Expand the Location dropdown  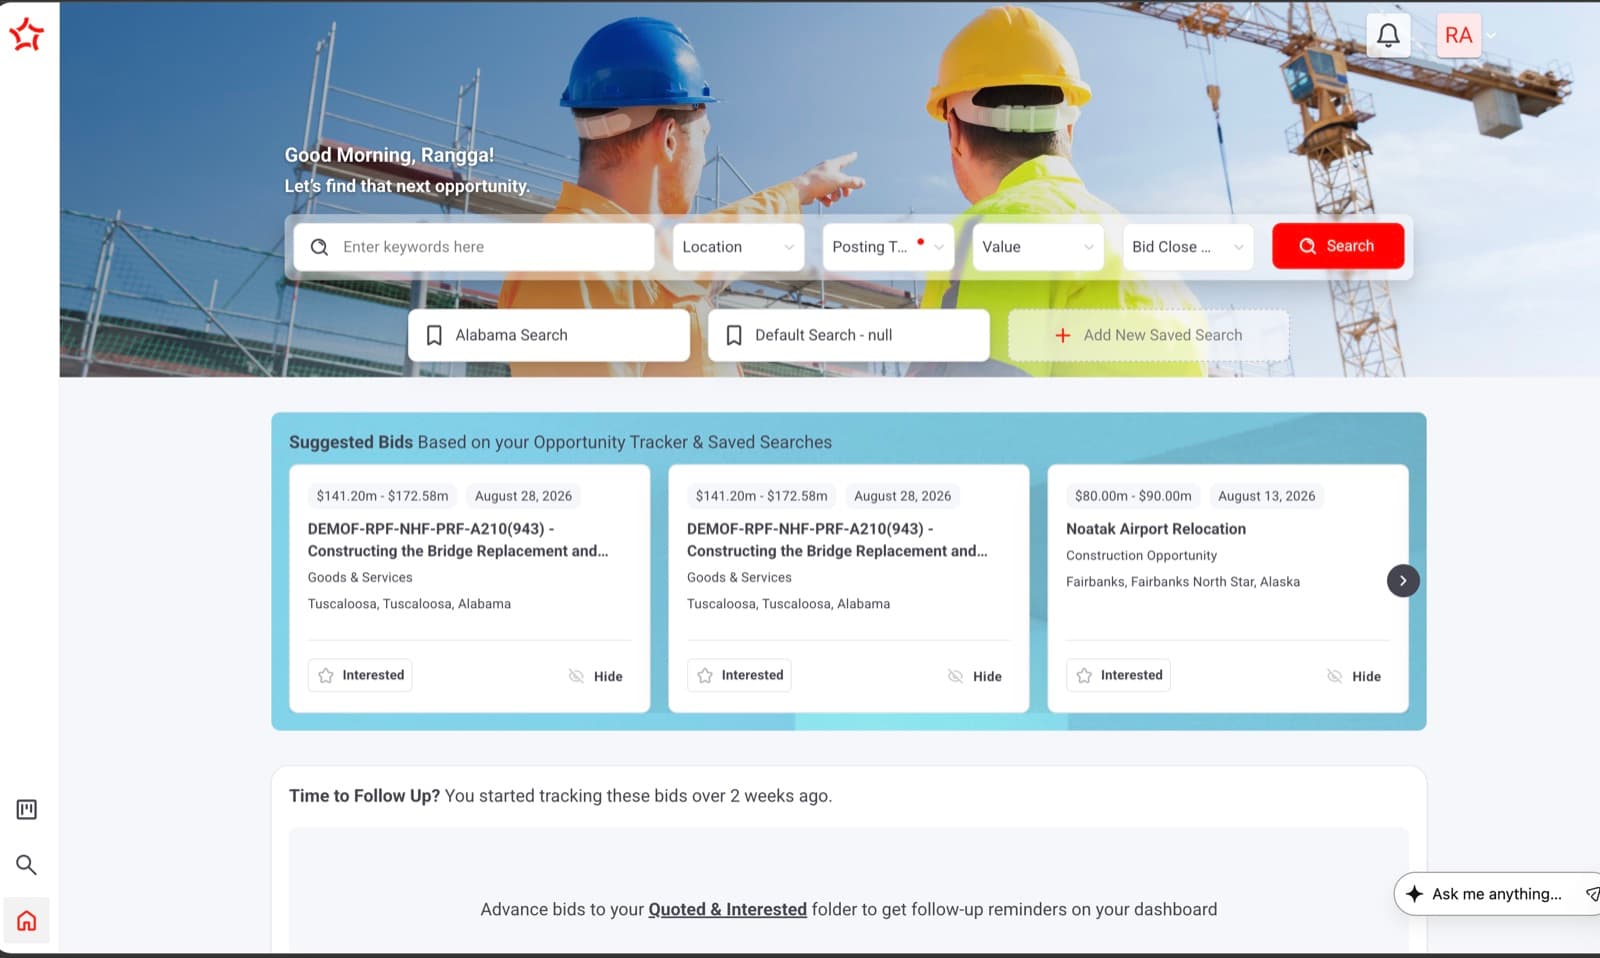738,247
